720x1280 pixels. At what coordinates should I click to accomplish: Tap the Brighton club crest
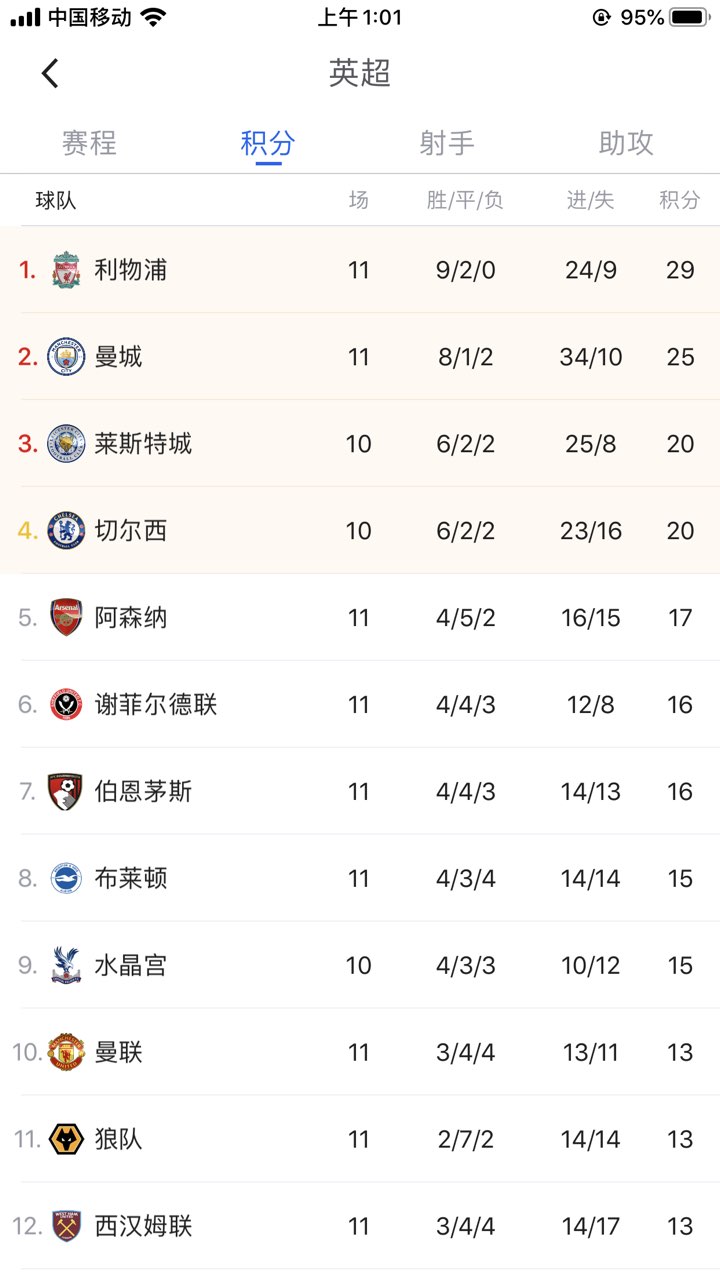pyautogui.click(x=66, y=879)
